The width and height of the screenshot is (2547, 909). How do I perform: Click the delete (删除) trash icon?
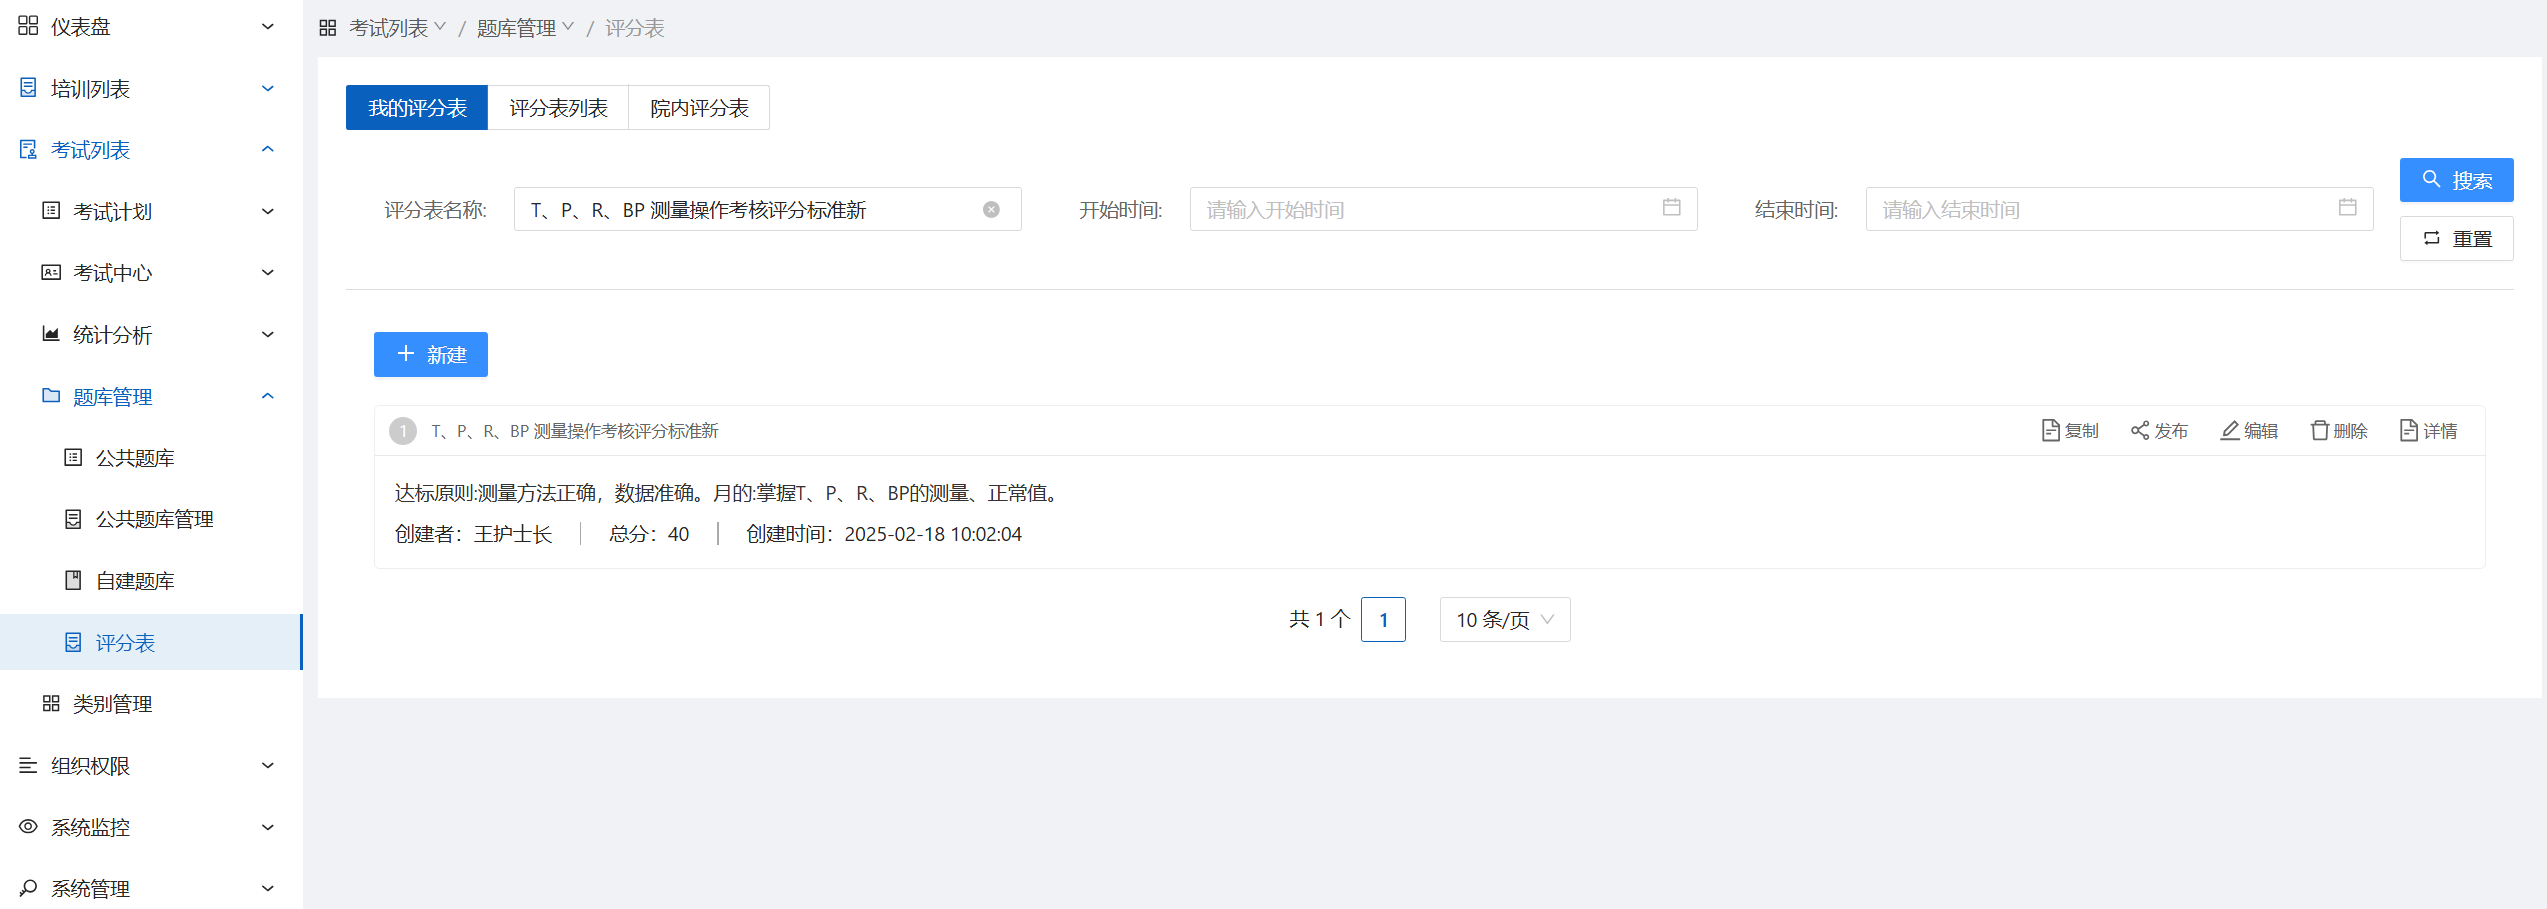(2319, 431)
